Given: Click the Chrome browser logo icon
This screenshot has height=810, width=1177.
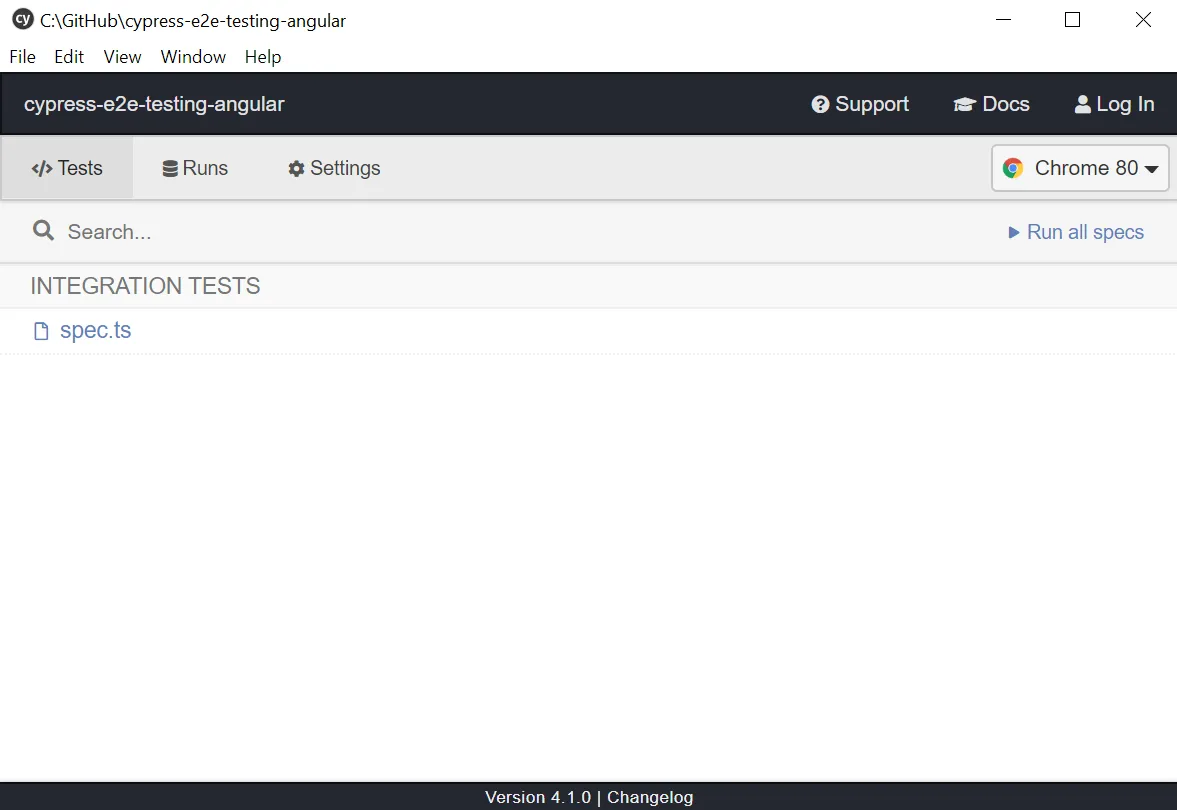Looking at the screenshot, I should (1013, 168).
